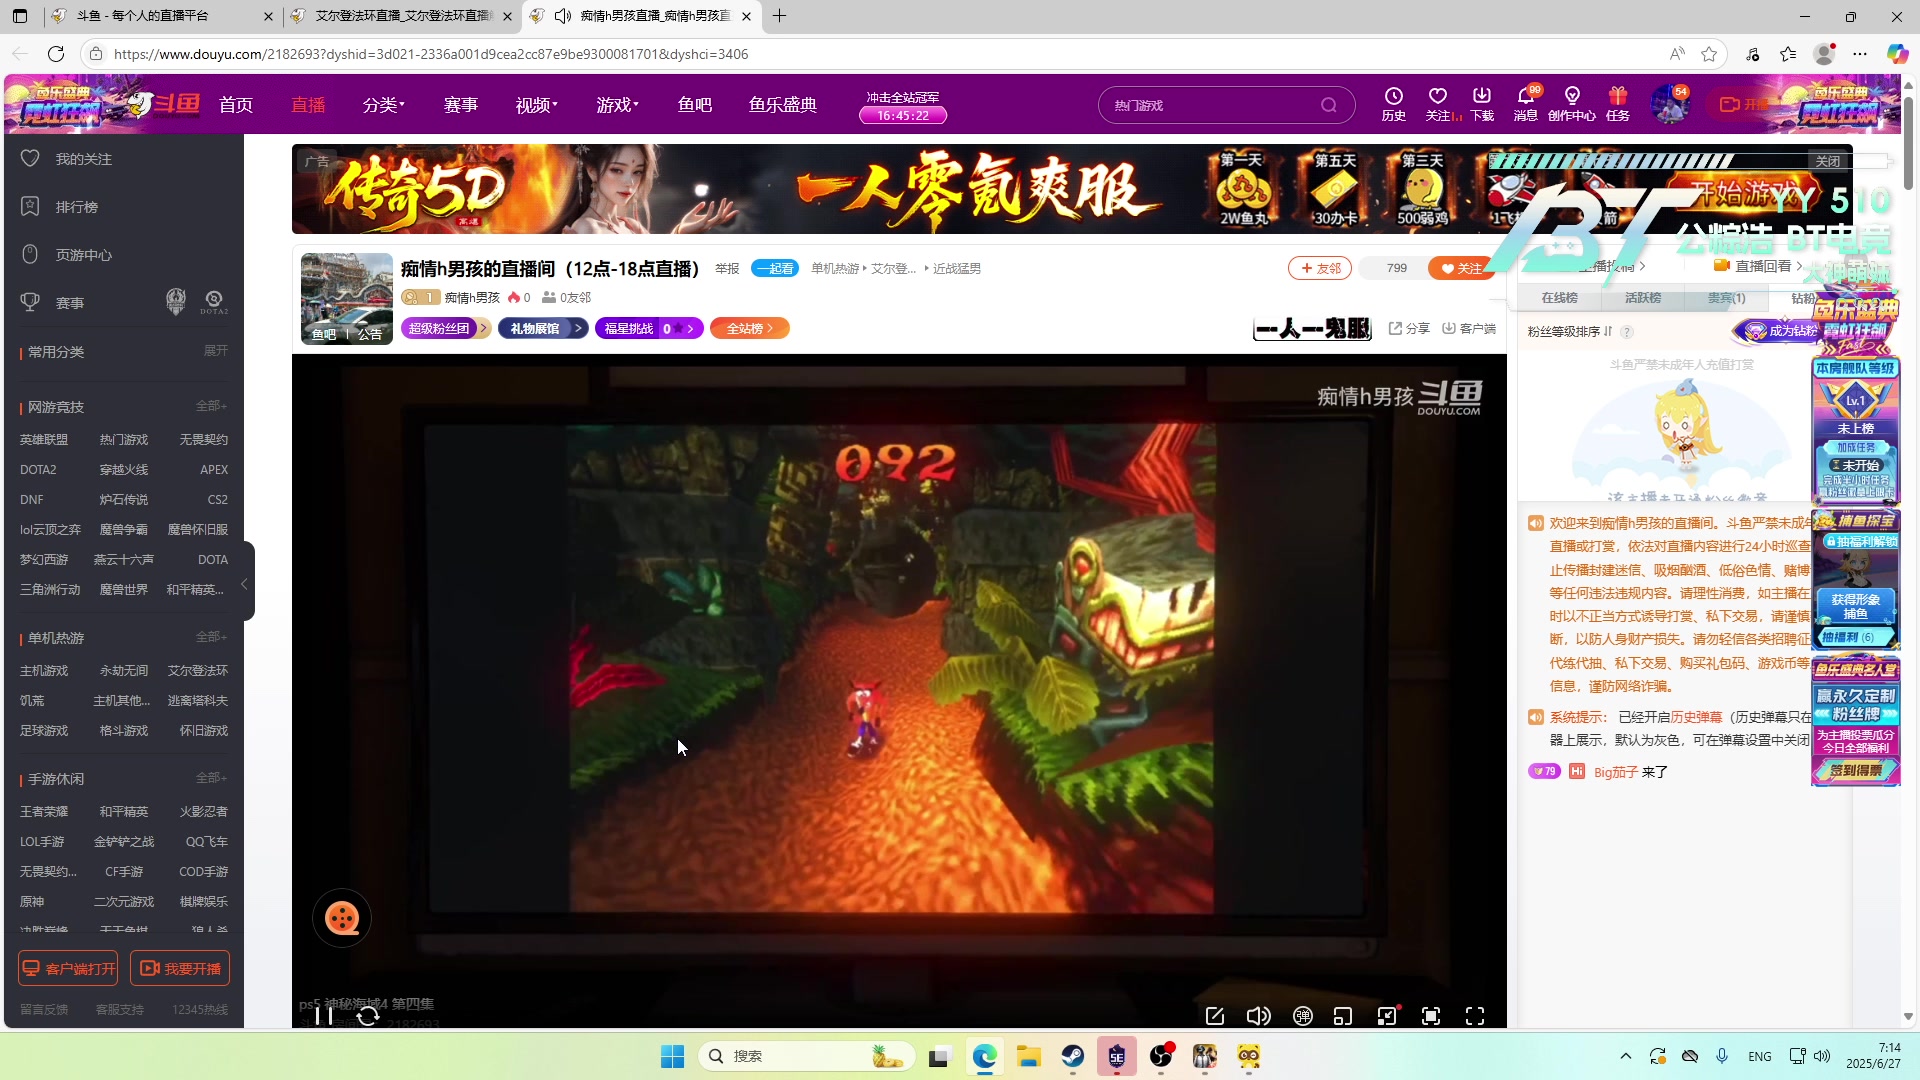
Task: Open the orange film reel widget
Action: click(342, 918)
